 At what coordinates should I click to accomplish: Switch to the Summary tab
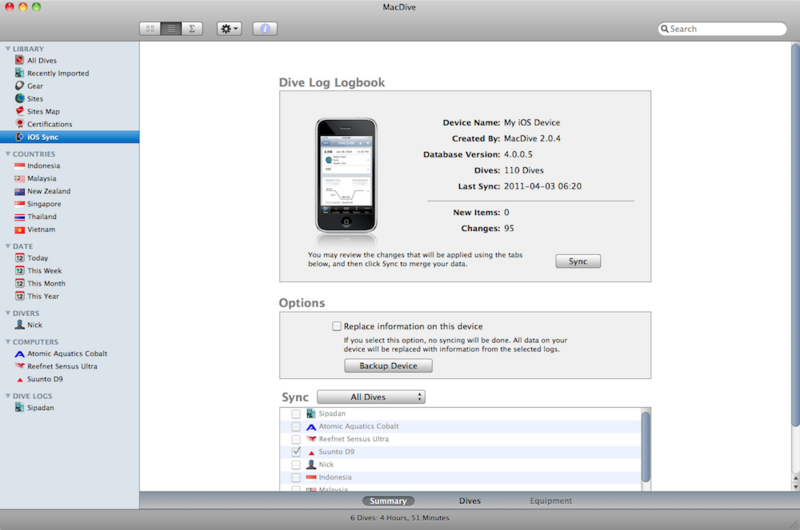coord(388,501)
